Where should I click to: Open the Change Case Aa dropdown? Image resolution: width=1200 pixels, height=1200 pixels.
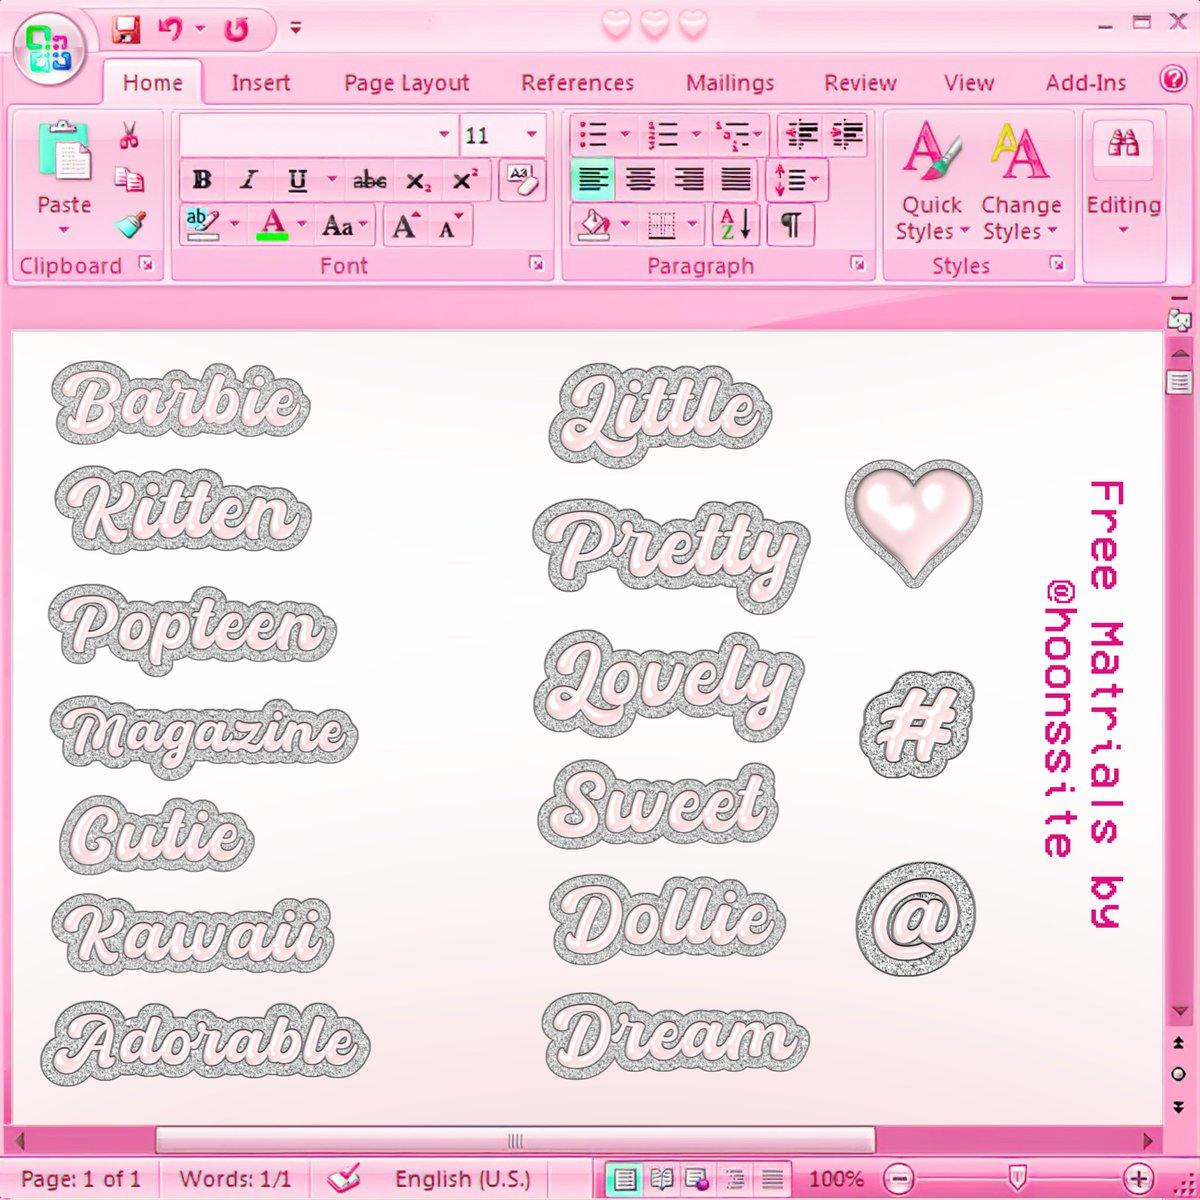[x=345, y=226]
